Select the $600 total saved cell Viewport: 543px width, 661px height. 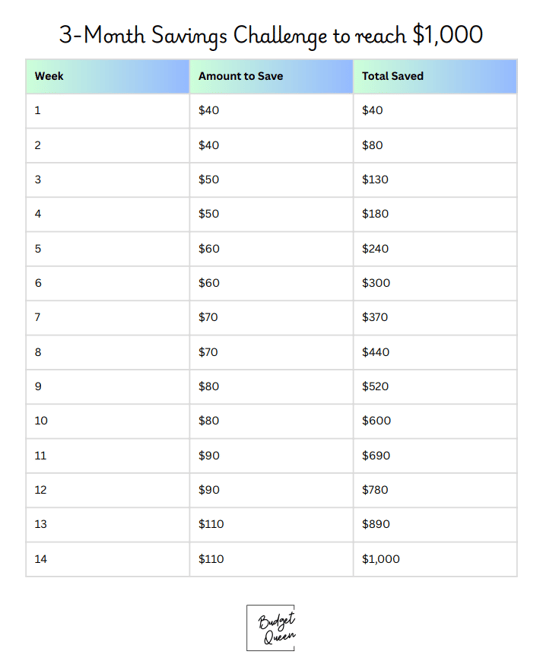coord(435,421)
